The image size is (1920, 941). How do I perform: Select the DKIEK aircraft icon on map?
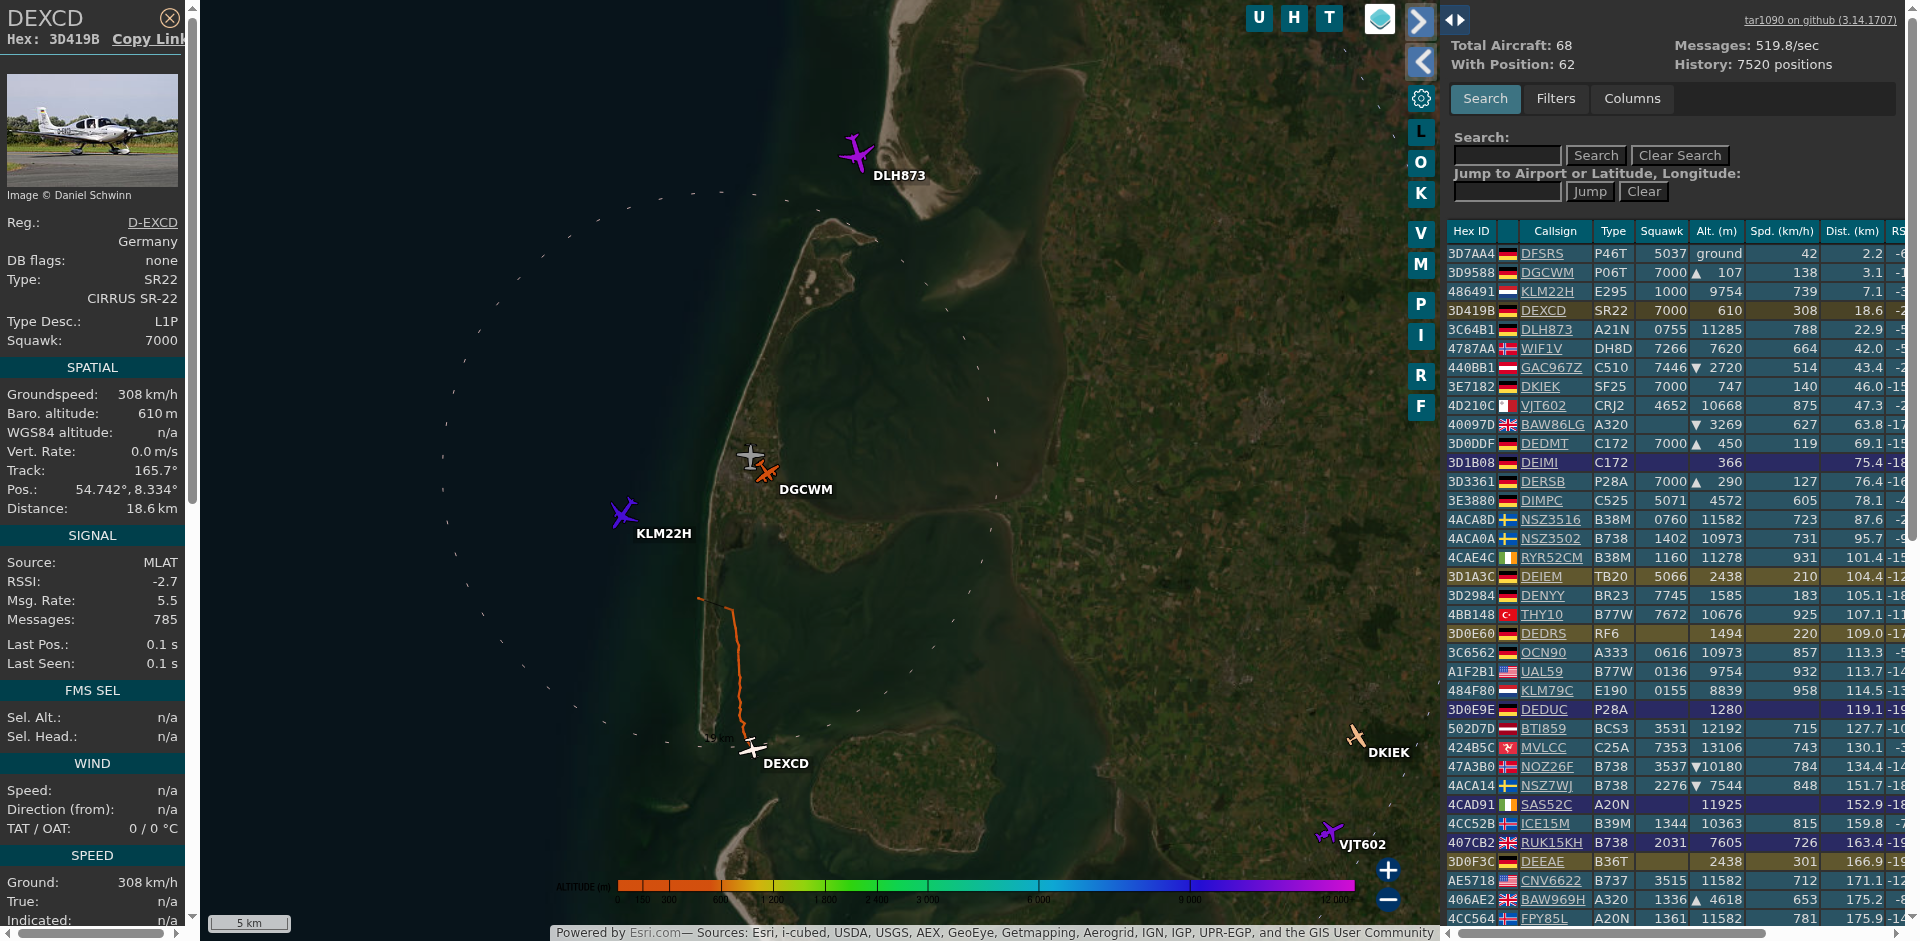click(x=1357, y=737)
